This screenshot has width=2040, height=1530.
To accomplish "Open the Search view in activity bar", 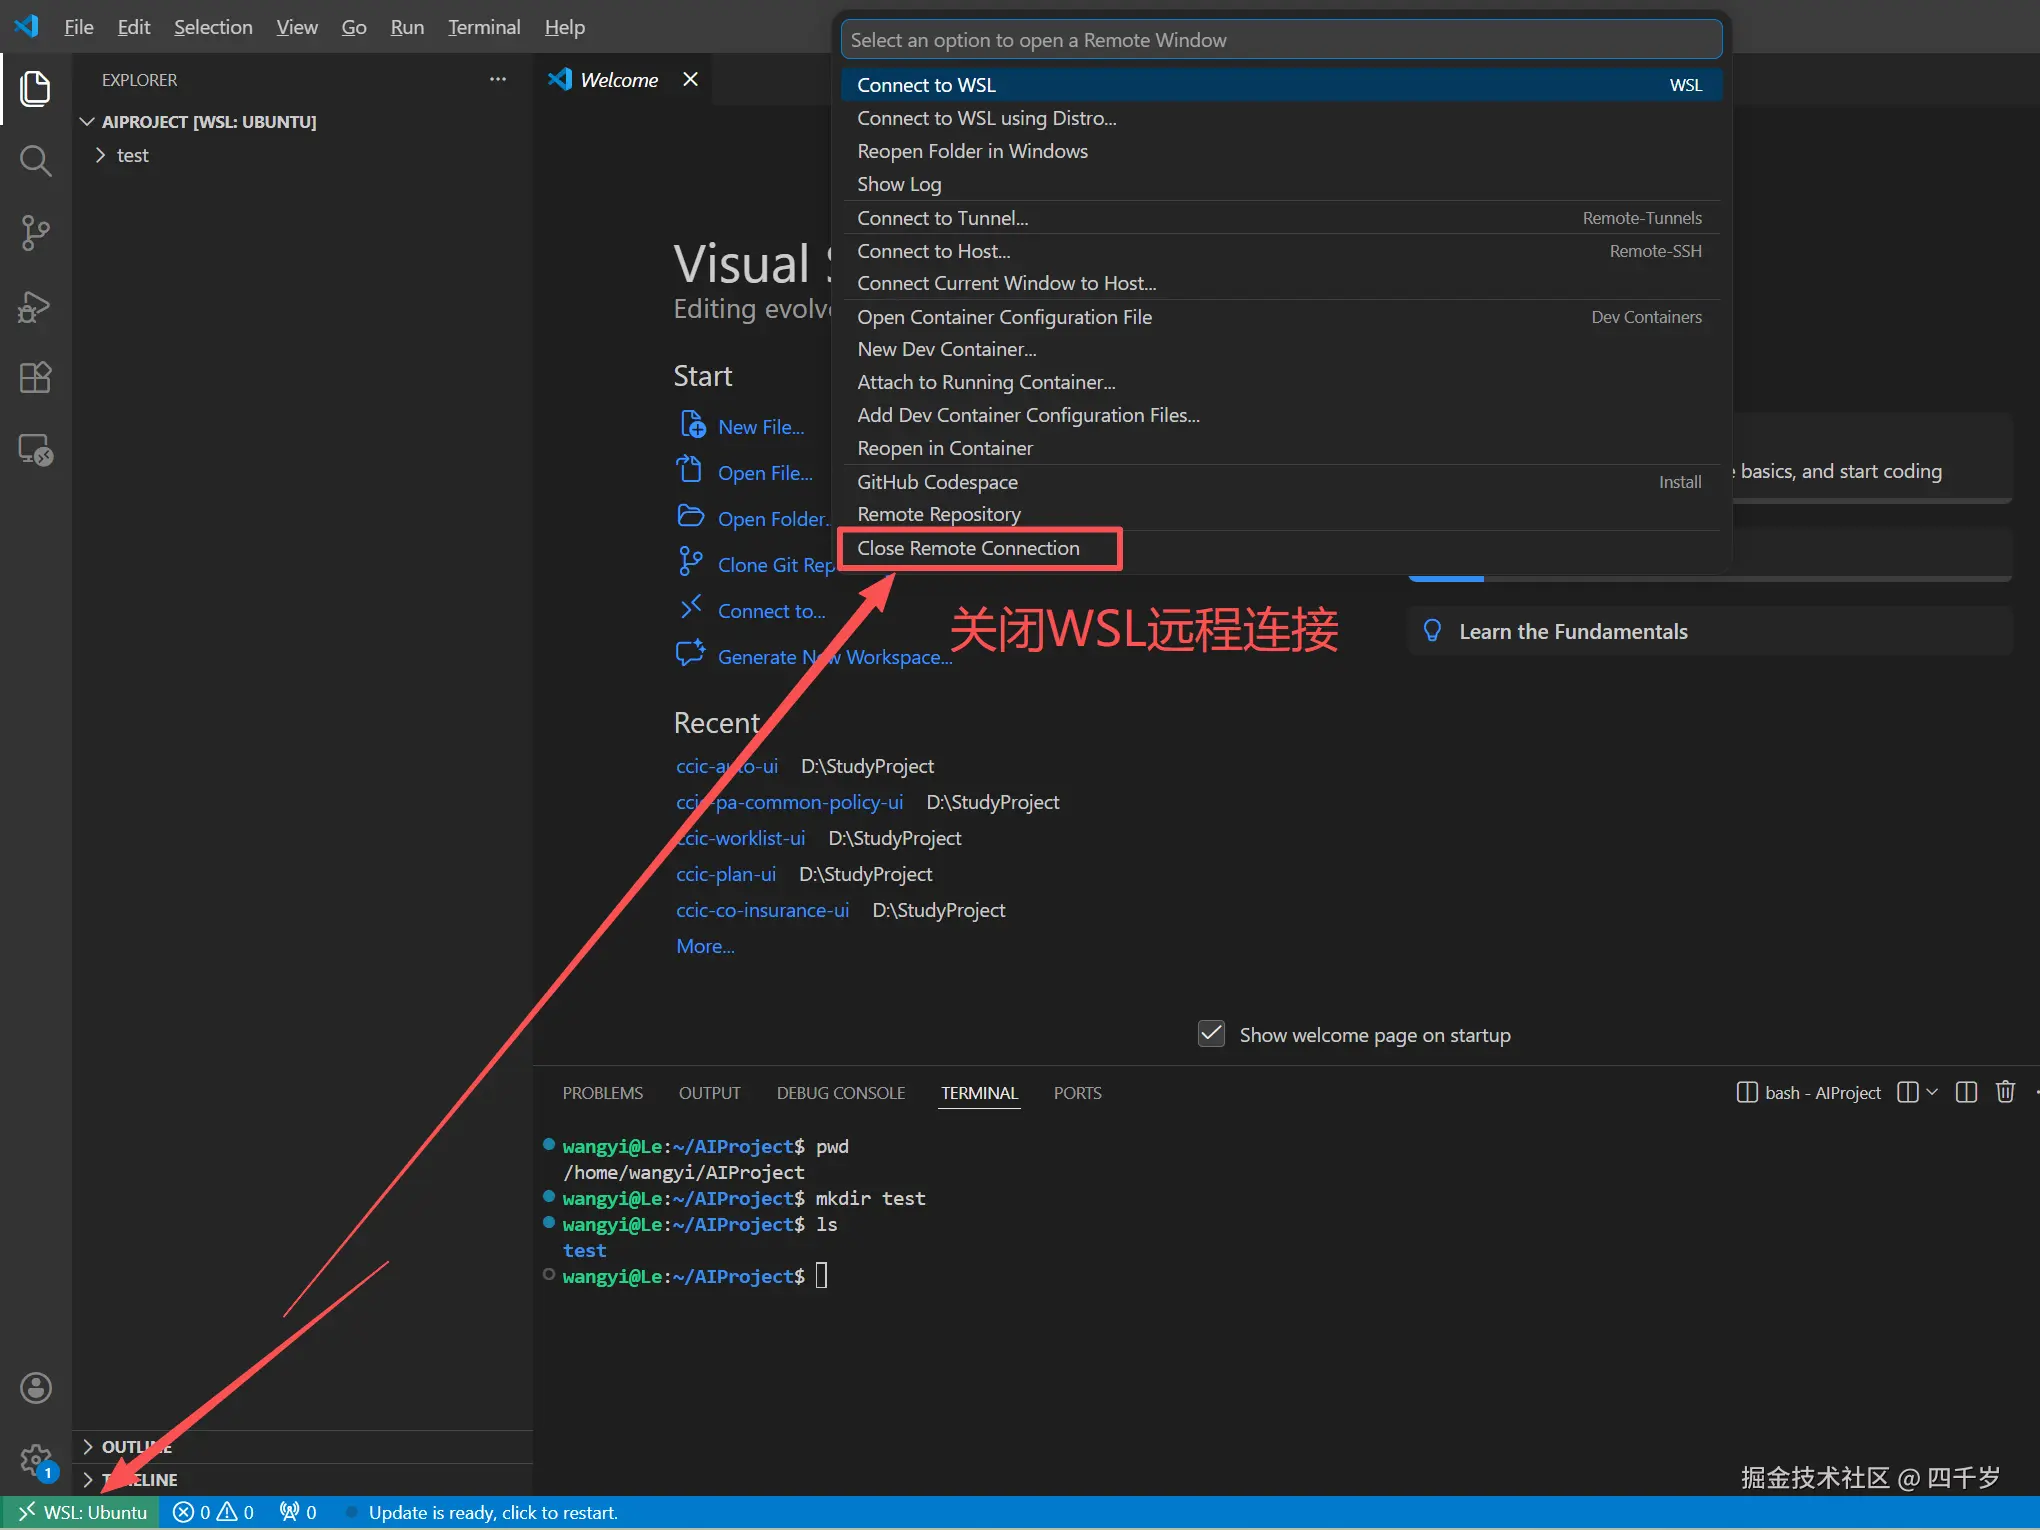I will (x=36, y=160).
